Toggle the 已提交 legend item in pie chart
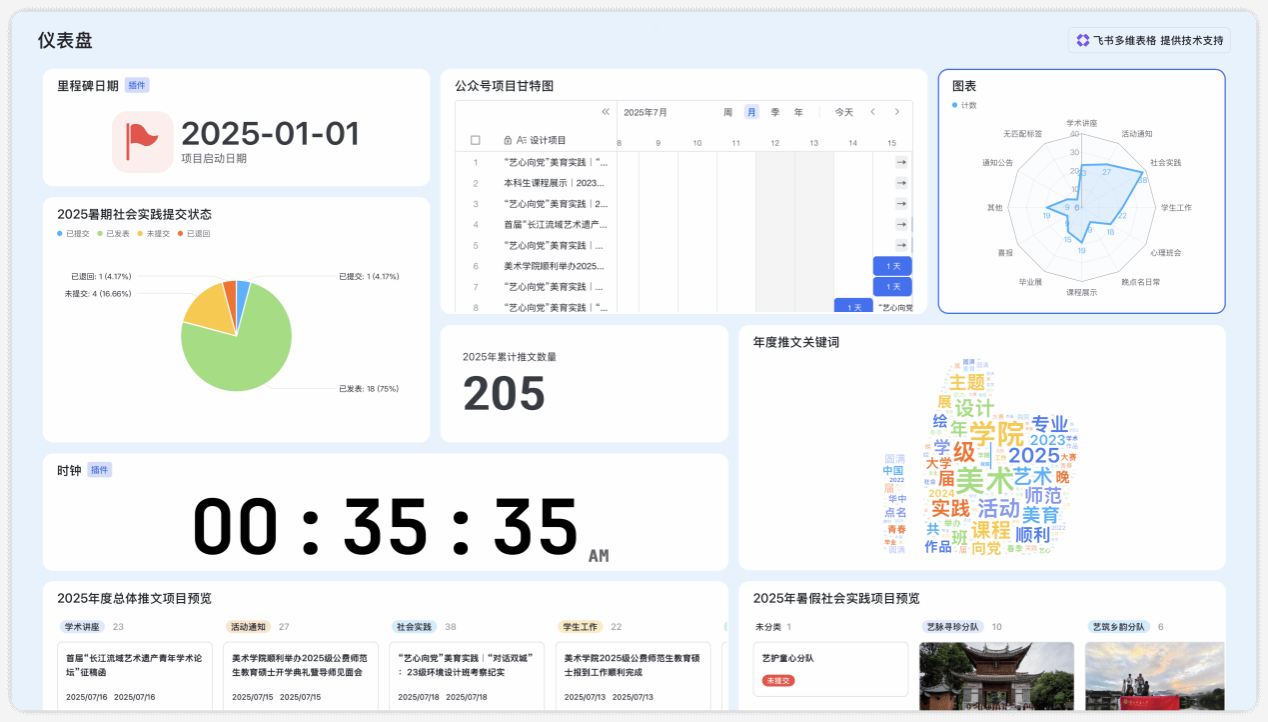The width and height of the screenshot is (1268, 722). tap(74, 234)
